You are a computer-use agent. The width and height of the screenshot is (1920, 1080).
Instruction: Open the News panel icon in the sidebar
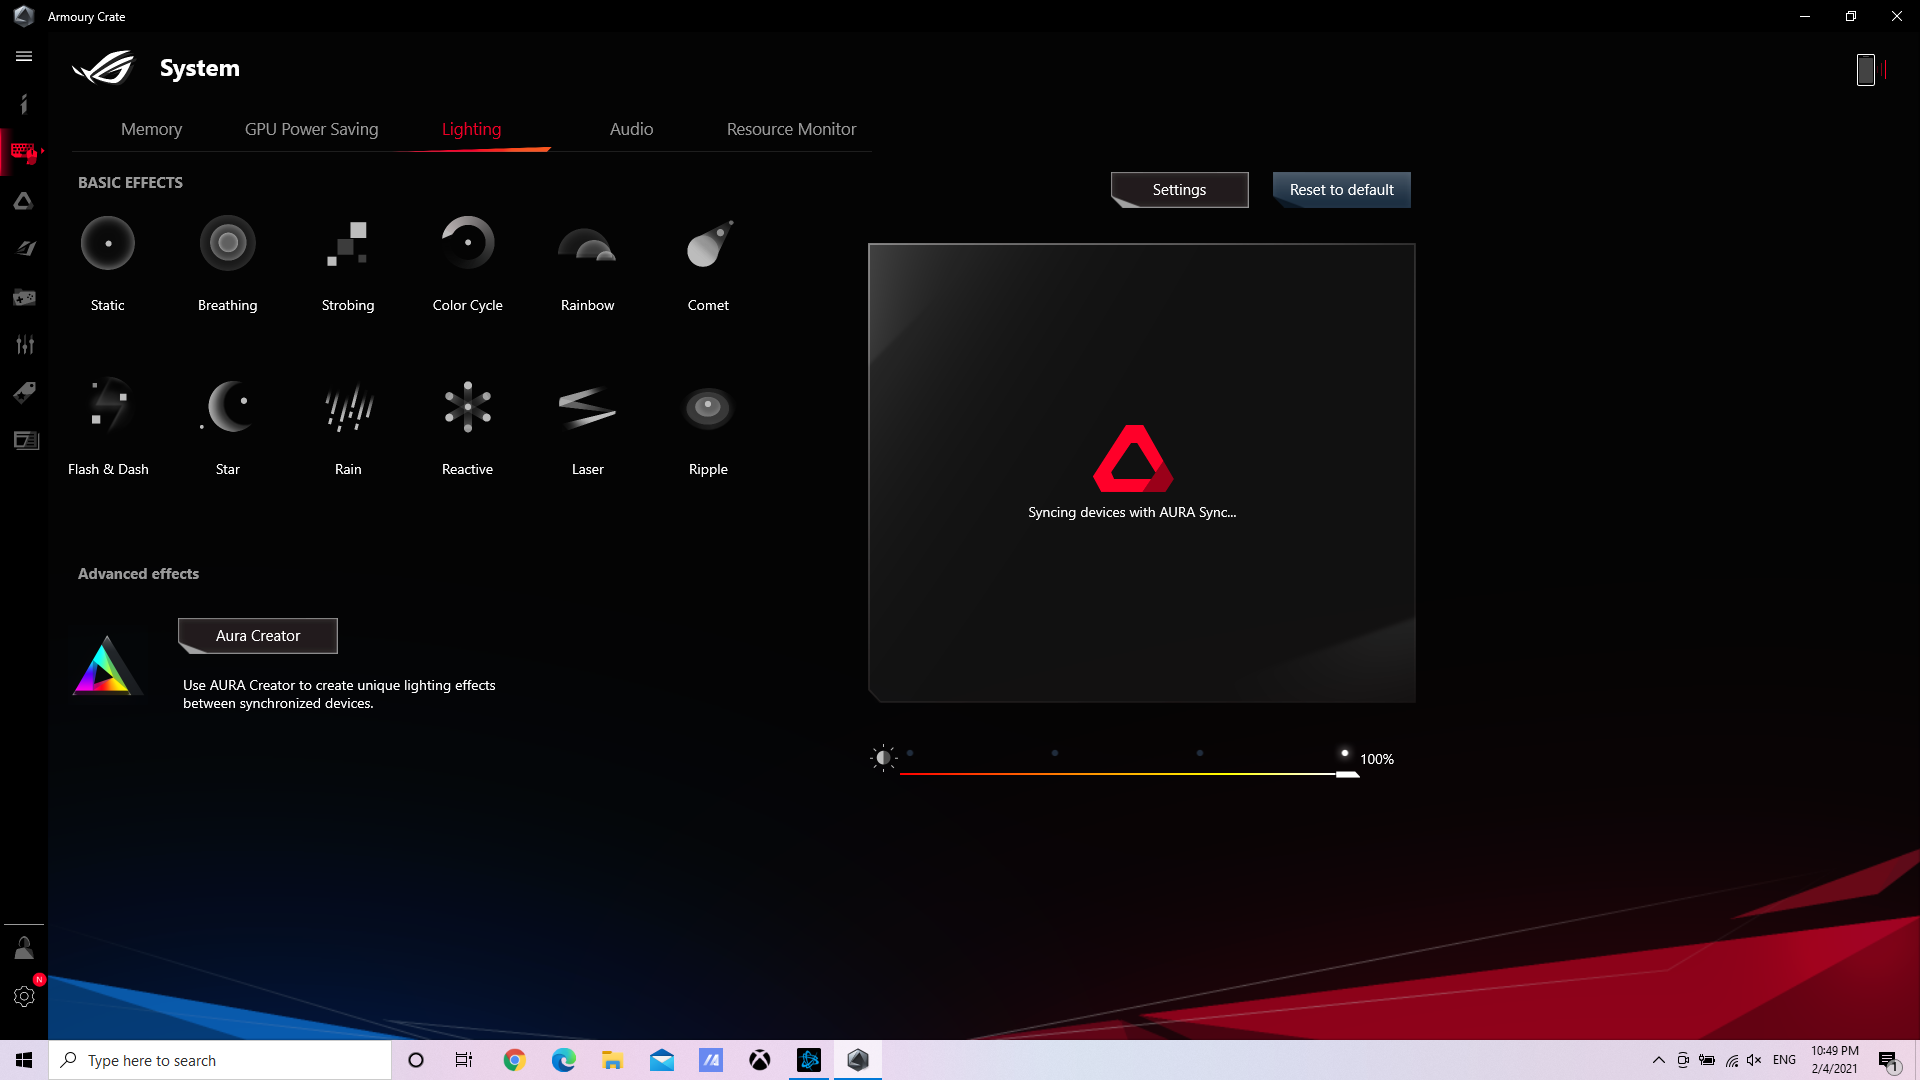(26, 440)
